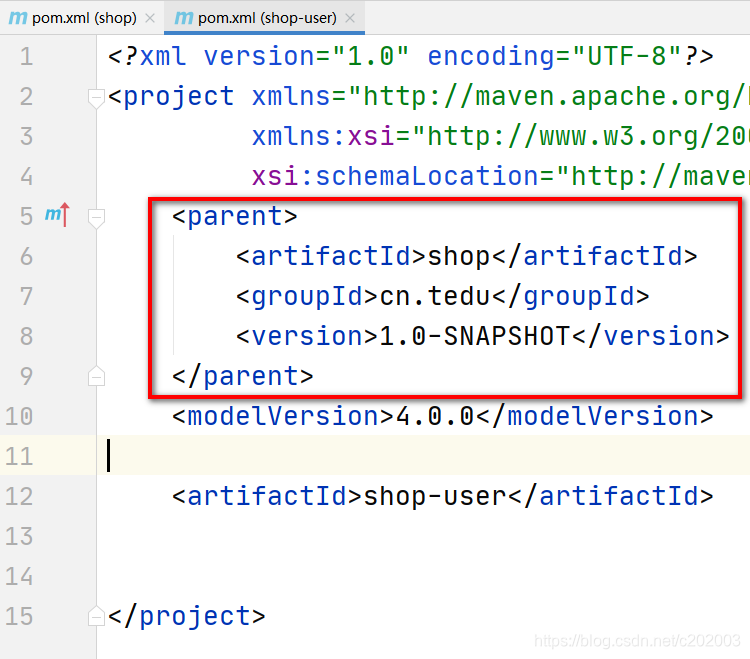Close the pom.xml (shop) tab
Image resolution: width=750 pixels, height=659 pixels.
[150, 18]
